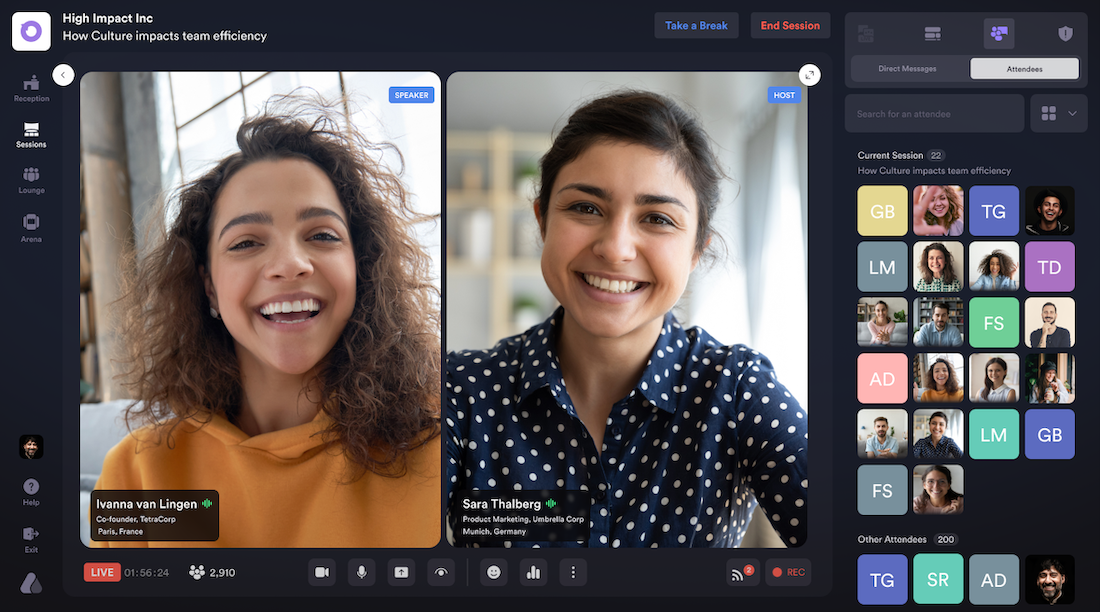Click the Take a Break button
1100x612 pixels.
click(x=697, y=25)
